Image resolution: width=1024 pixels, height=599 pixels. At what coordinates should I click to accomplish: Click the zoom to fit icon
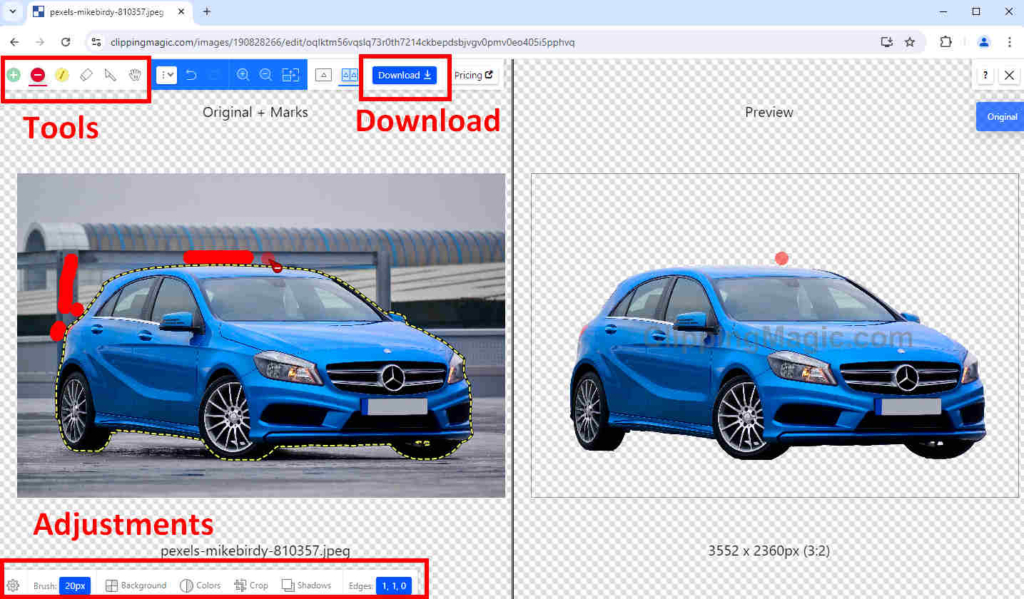point(290,75)
